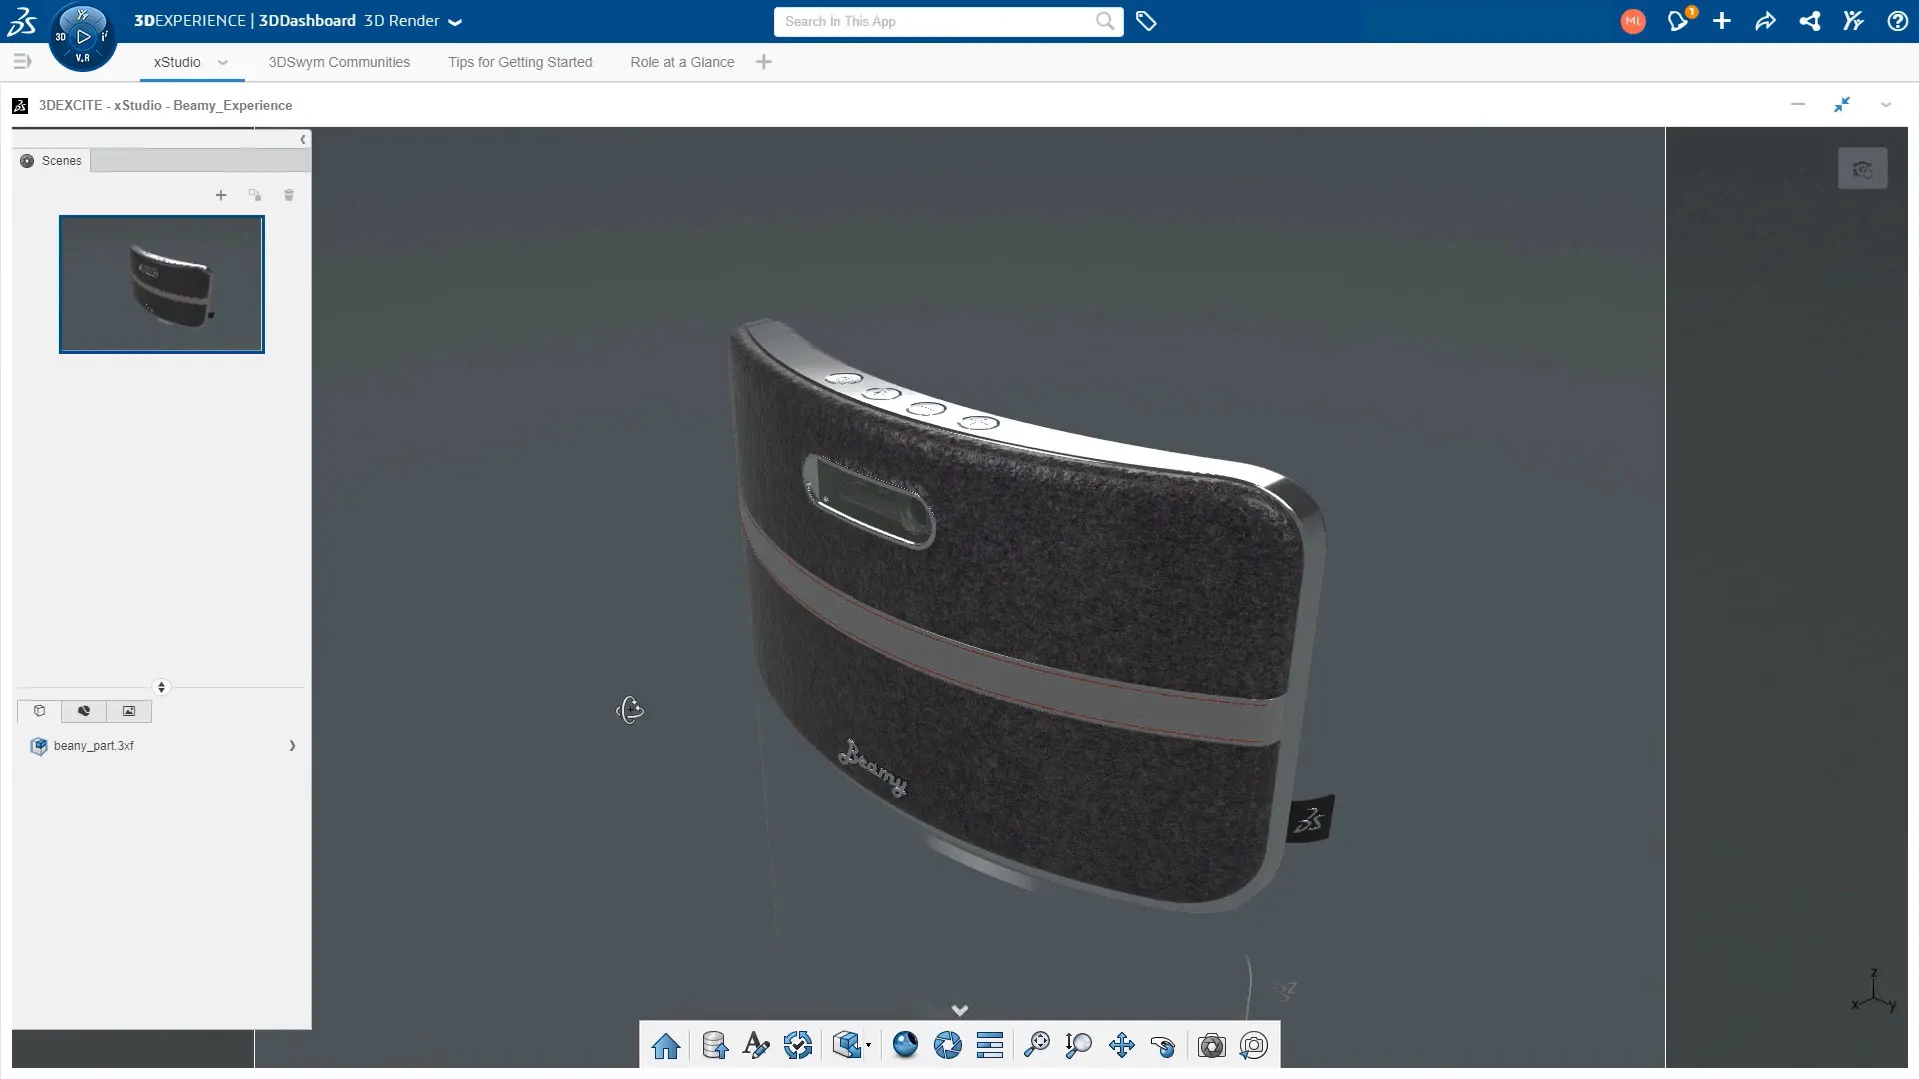This screenshot has width=1919, height=1079.
Task: Click the Home icon in bottom toolbar
Action: [x=666, y=1046]
